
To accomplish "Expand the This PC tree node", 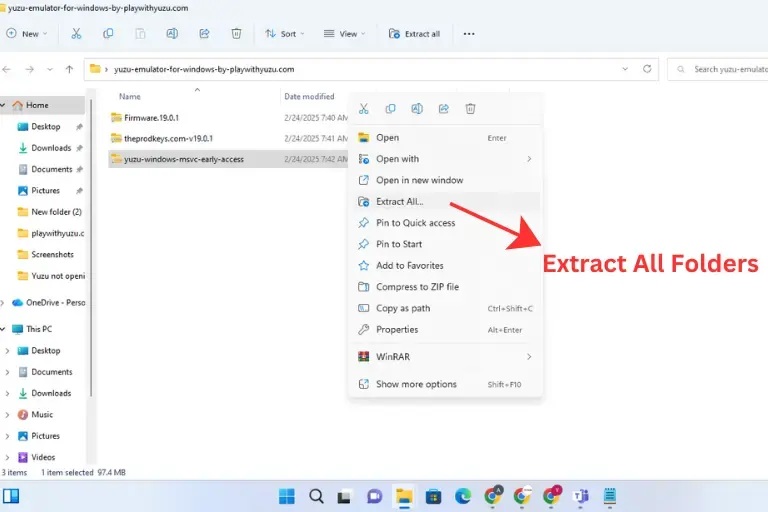I will coord(4,329).
